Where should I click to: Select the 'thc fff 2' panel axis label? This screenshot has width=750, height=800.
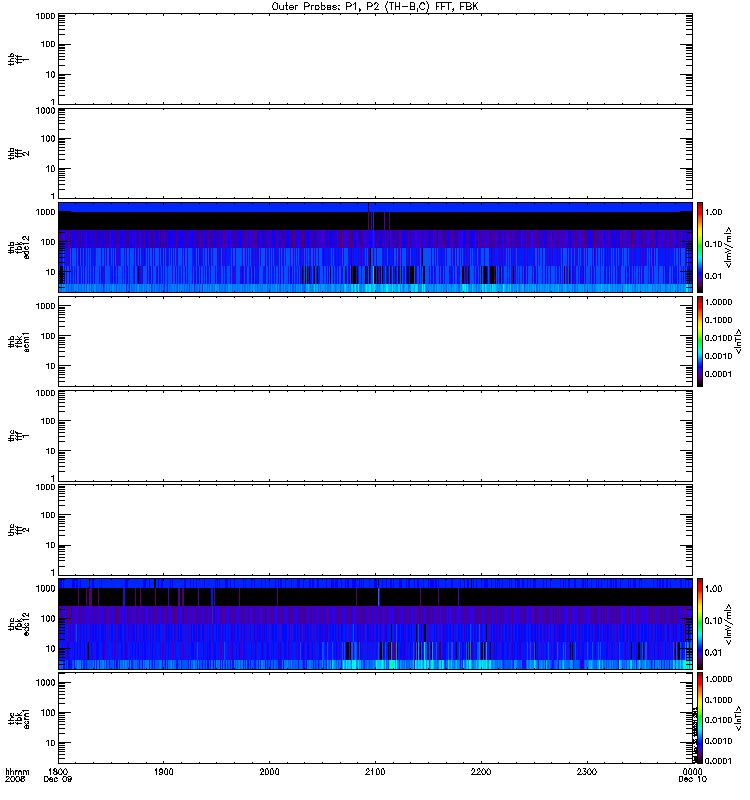pyautogui.click(x=18, y=530)
